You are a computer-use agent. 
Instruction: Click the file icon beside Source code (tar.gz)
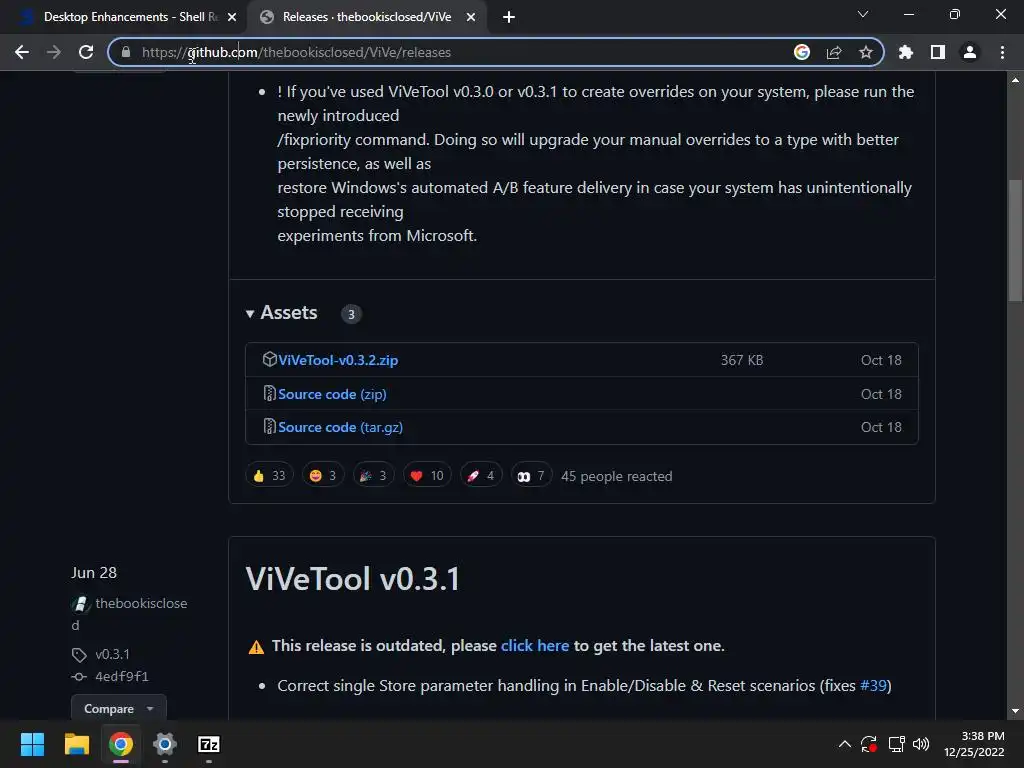click(269, 426)
